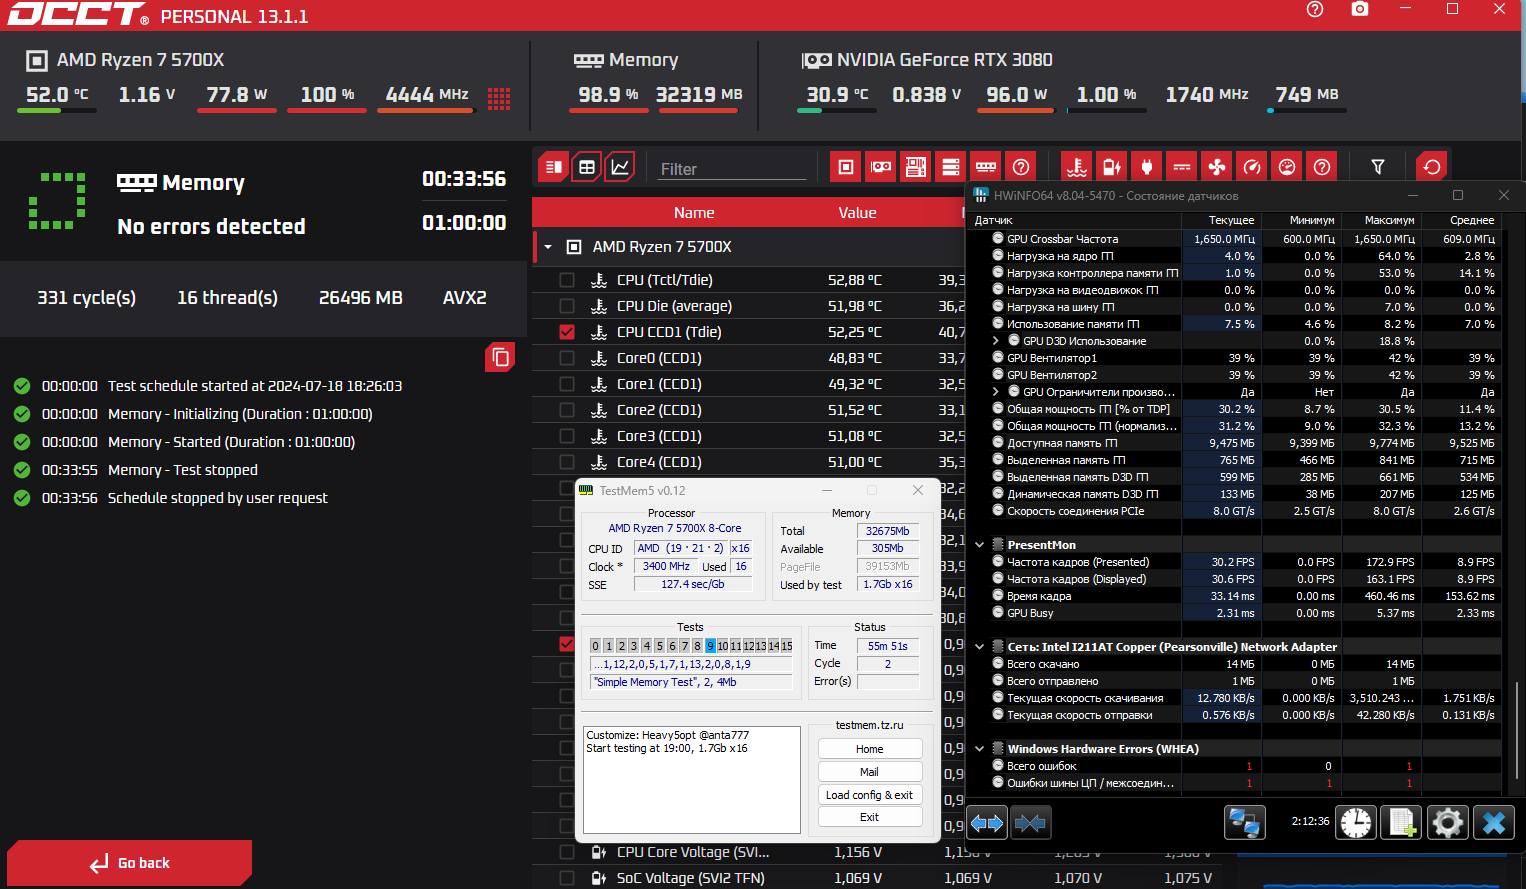Copy the OCCT test log to clipboard
The image size is (1526, 889).
tap(500, 357)
